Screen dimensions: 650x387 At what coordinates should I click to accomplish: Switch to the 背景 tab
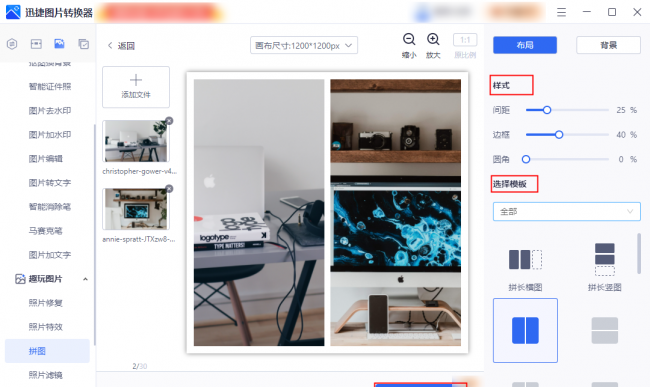(608, 45)
